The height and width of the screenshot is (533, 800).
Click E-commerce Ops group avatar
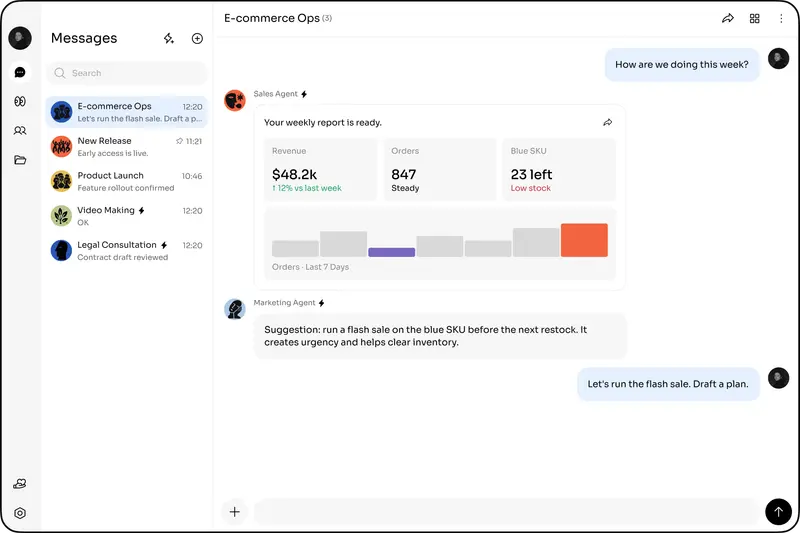pos(61,112)
